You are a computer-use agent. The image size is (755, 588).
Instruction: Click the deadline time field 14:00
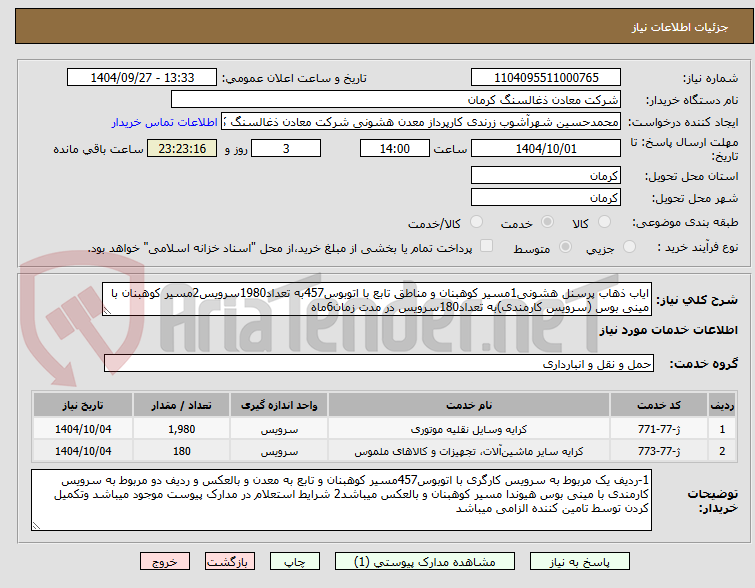point(395,148)
